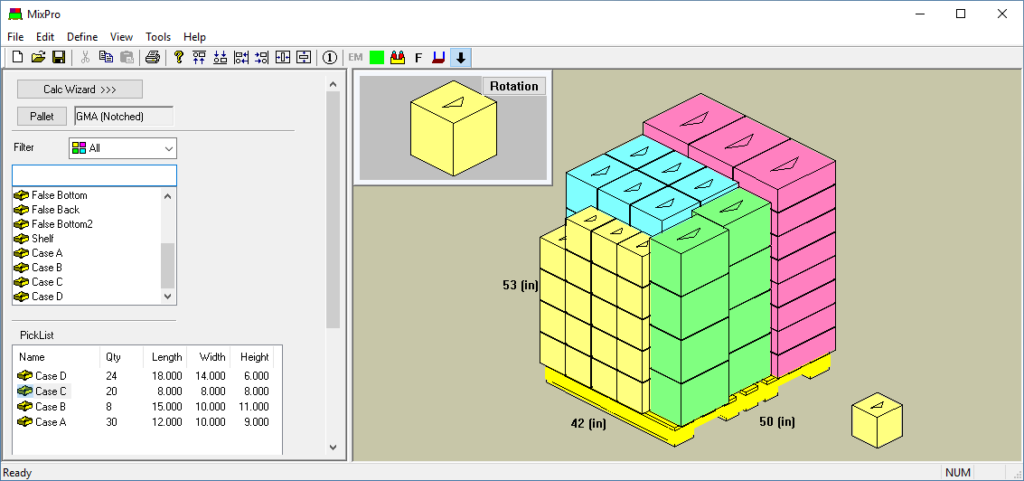Click the green color square in toolbar
Image resolution: width=1024 pixels, height=481 pixels.
377,57
